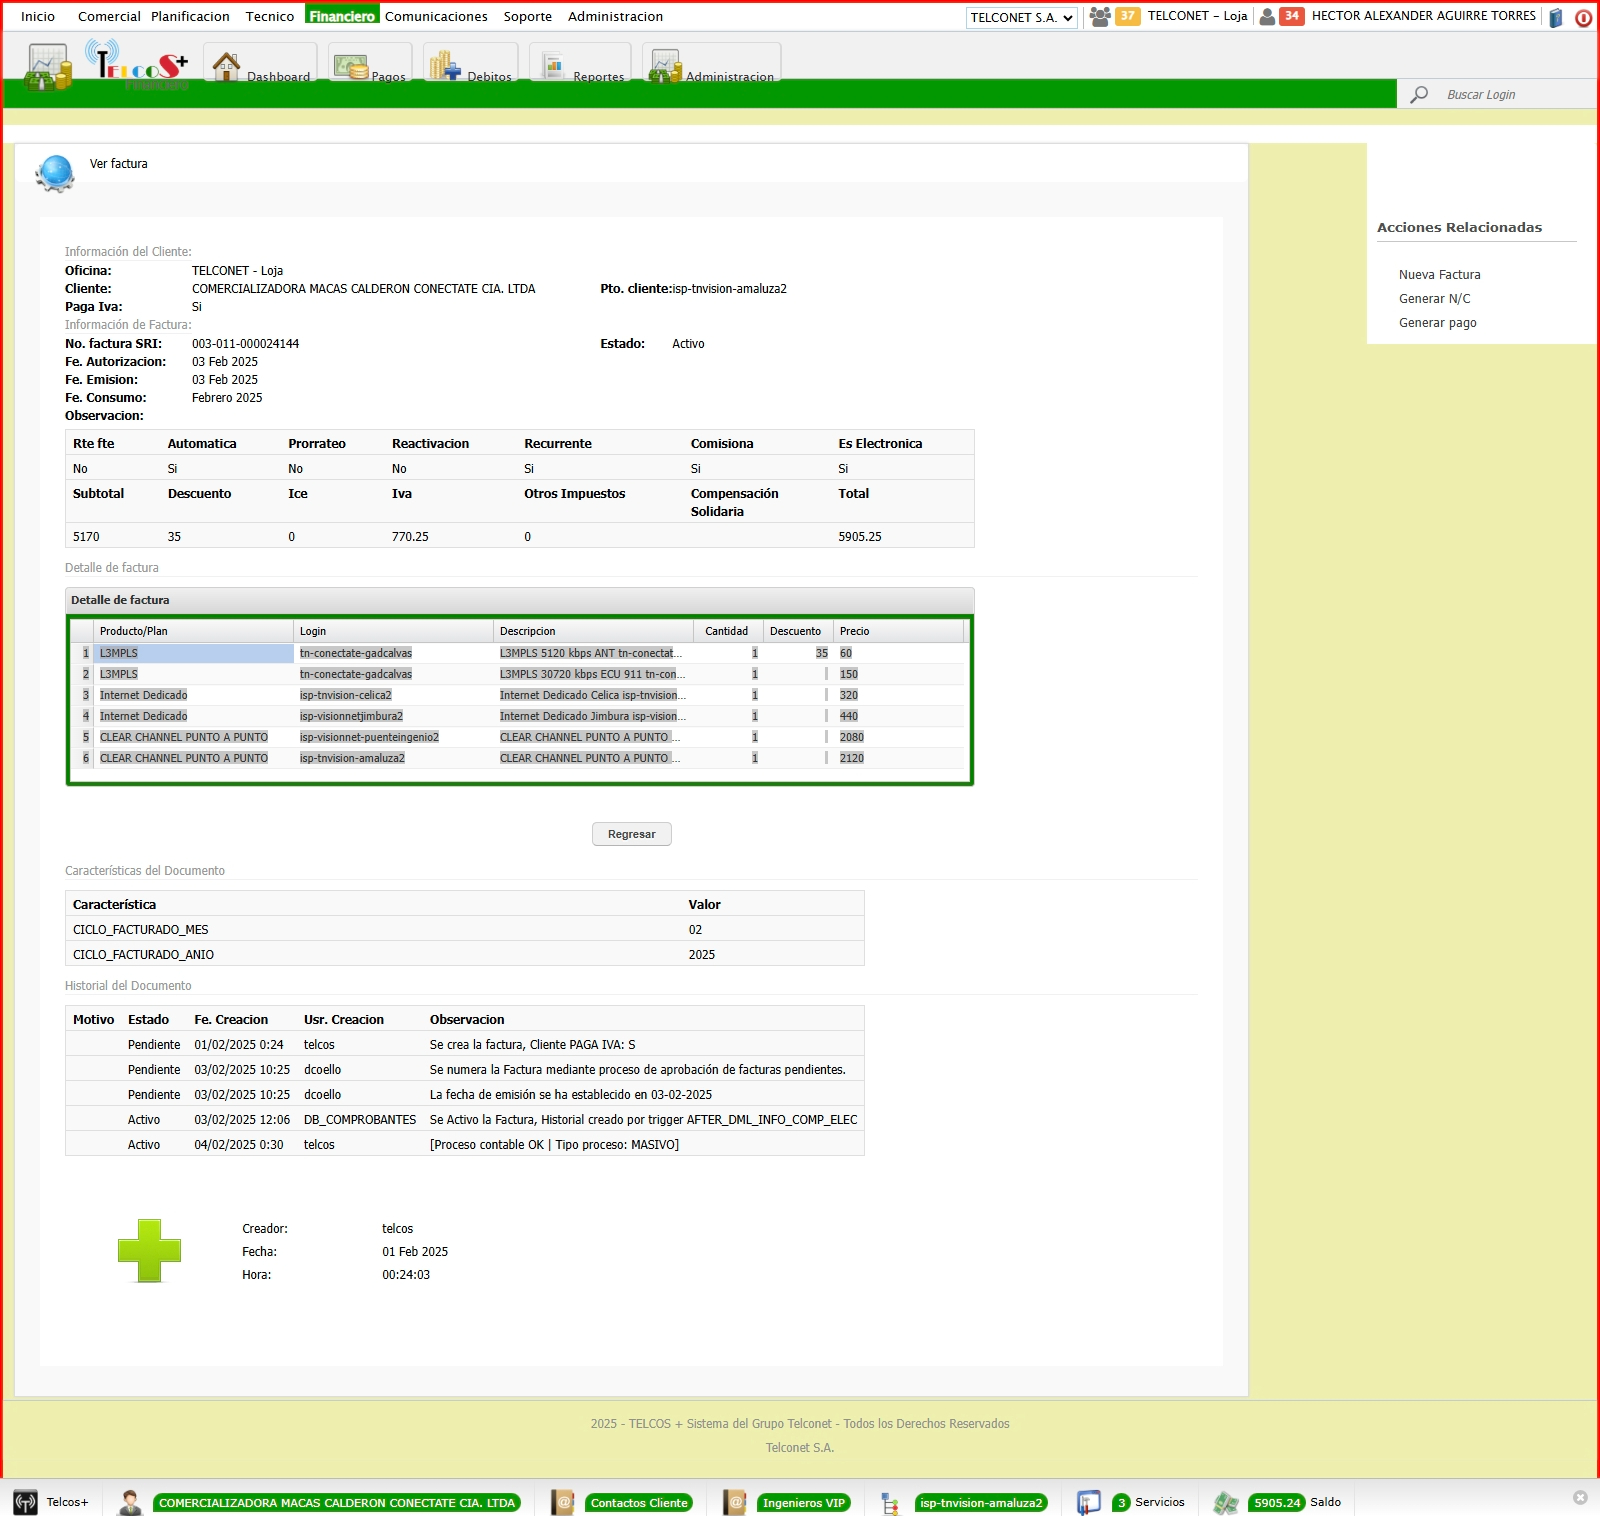Click the network tree icon in bottom bar
1600x1516 pixels.
891,1503
